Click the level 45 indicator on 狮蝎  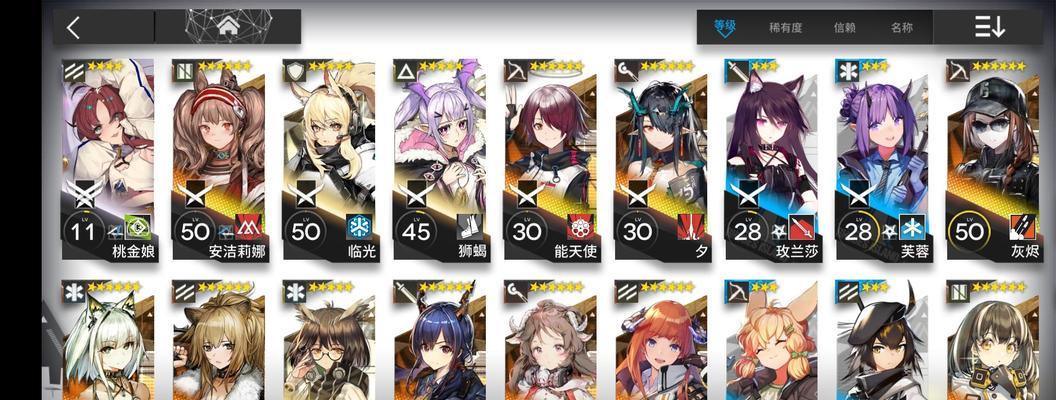(416, 231)
